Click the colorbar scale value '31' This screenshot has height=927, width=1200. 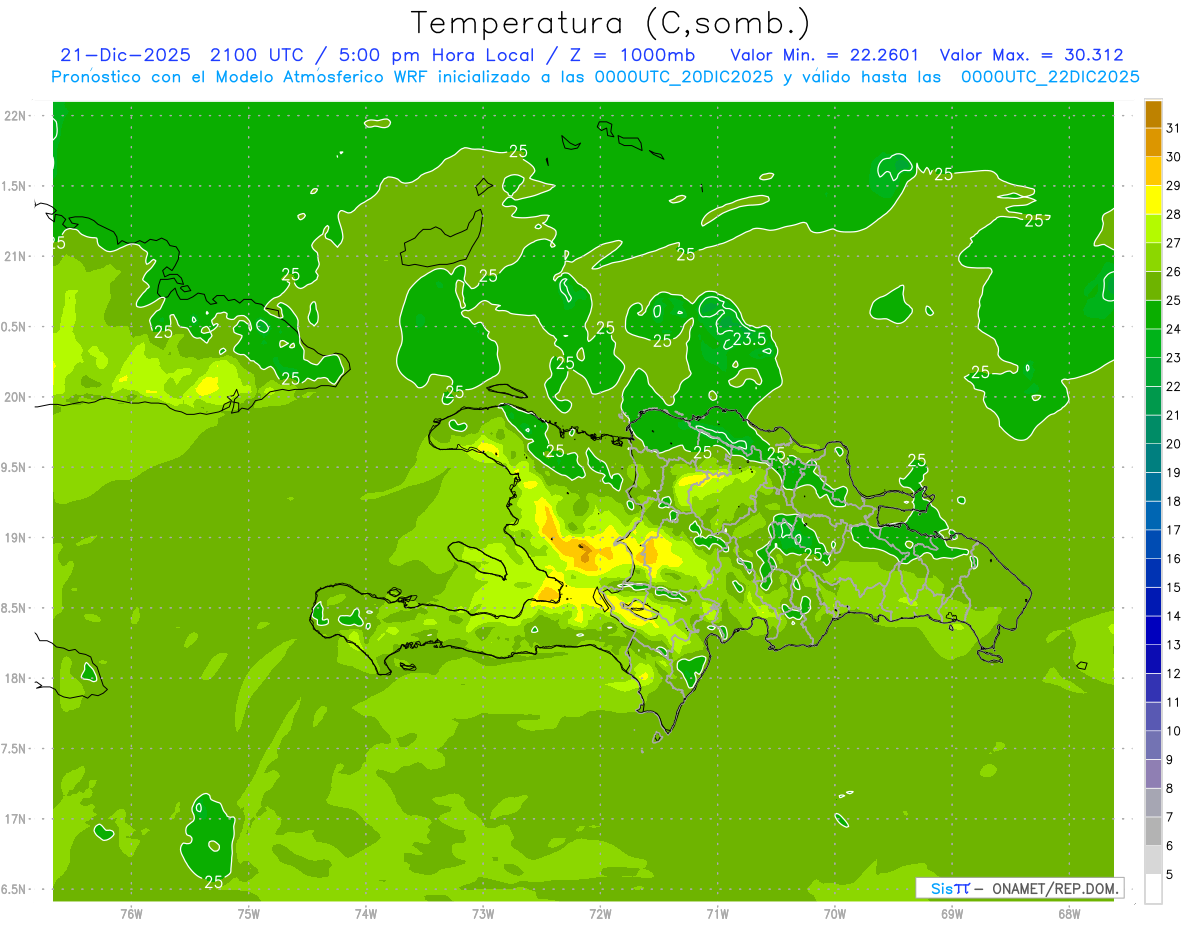1174,128
